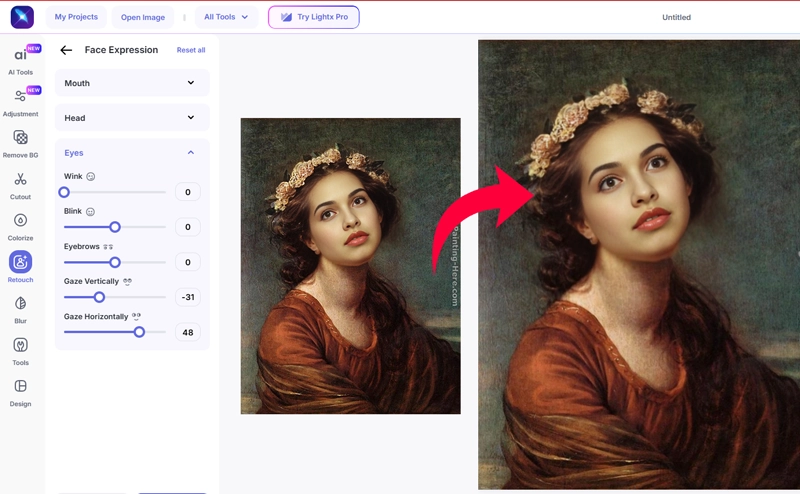800x494 pixels.
Task: Open the Design sidebar icon
Action: (x=20, y=392)
